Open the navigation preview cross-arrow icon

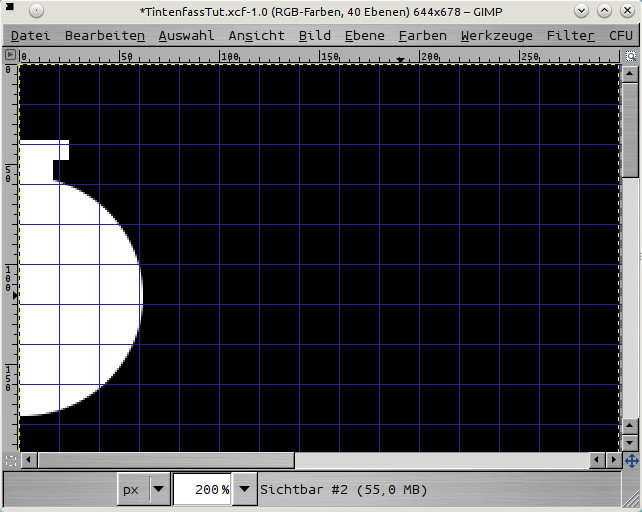click(630, 460)
